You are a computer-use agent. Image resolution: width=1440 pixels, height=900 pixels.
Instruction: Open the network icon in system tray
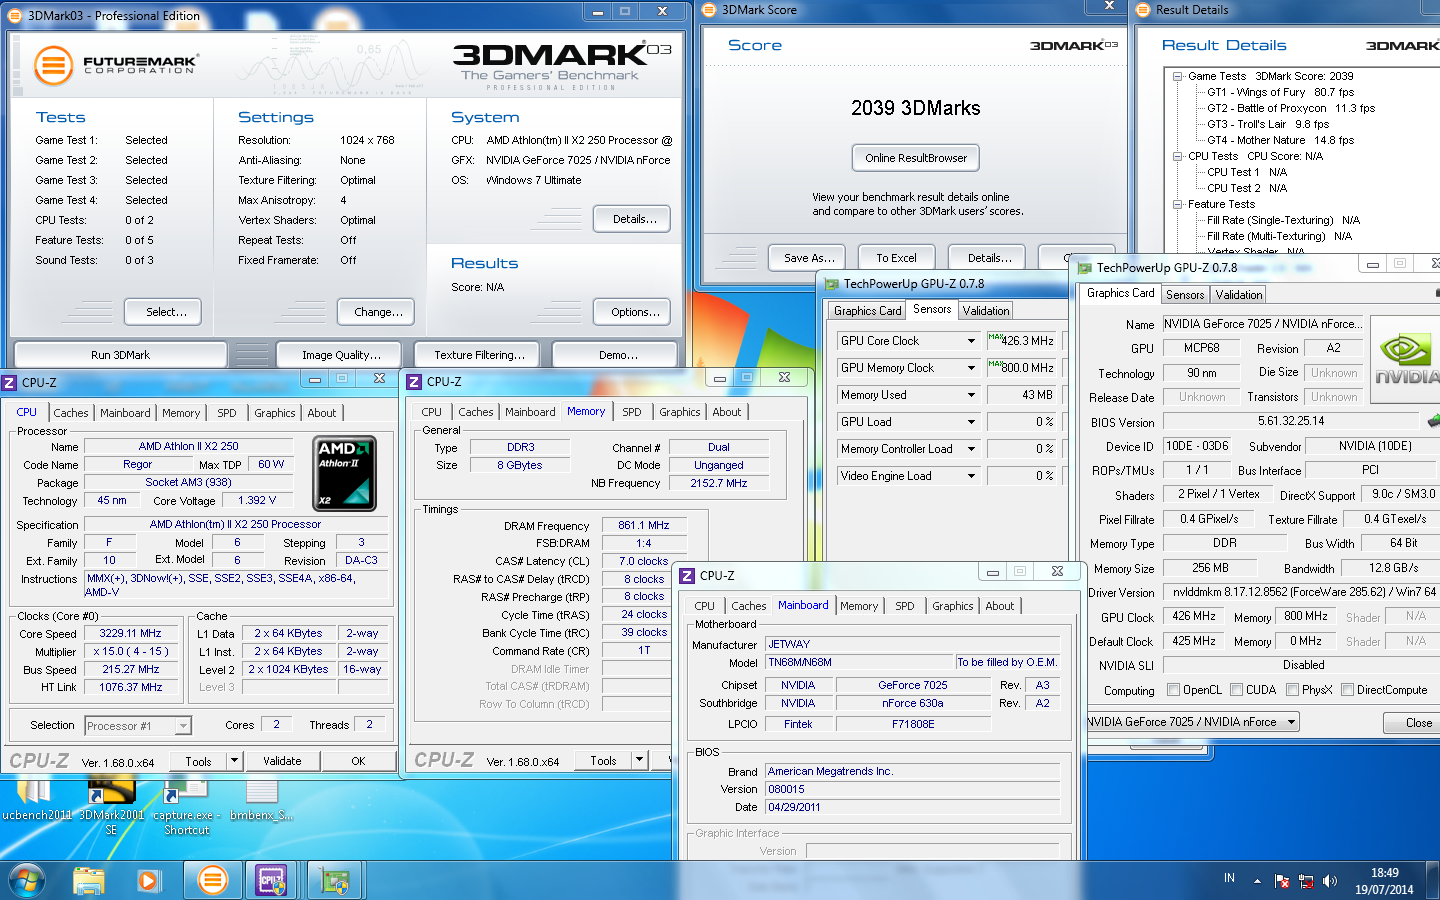[x=1306, y=881]
